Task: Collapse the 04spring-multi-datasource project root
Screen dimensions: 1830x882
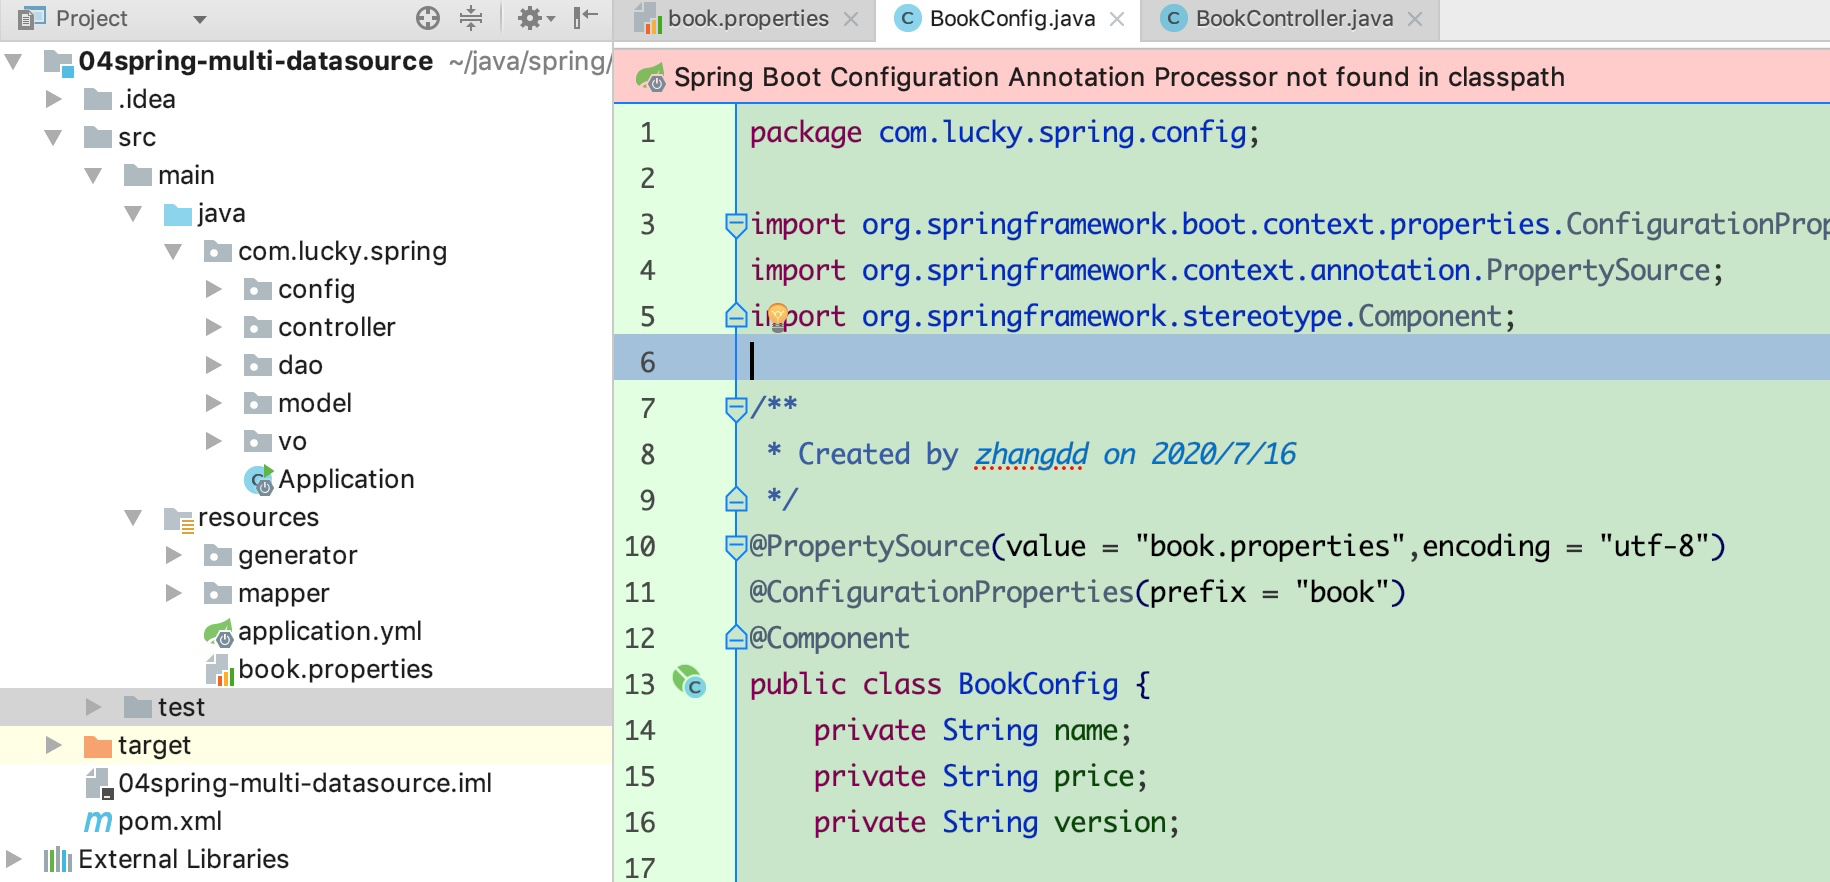Action: pos(14,62)
